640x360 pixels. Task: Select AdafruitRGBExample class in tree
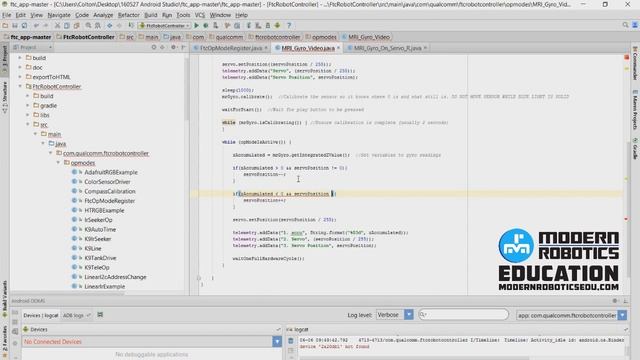[111, 172]
